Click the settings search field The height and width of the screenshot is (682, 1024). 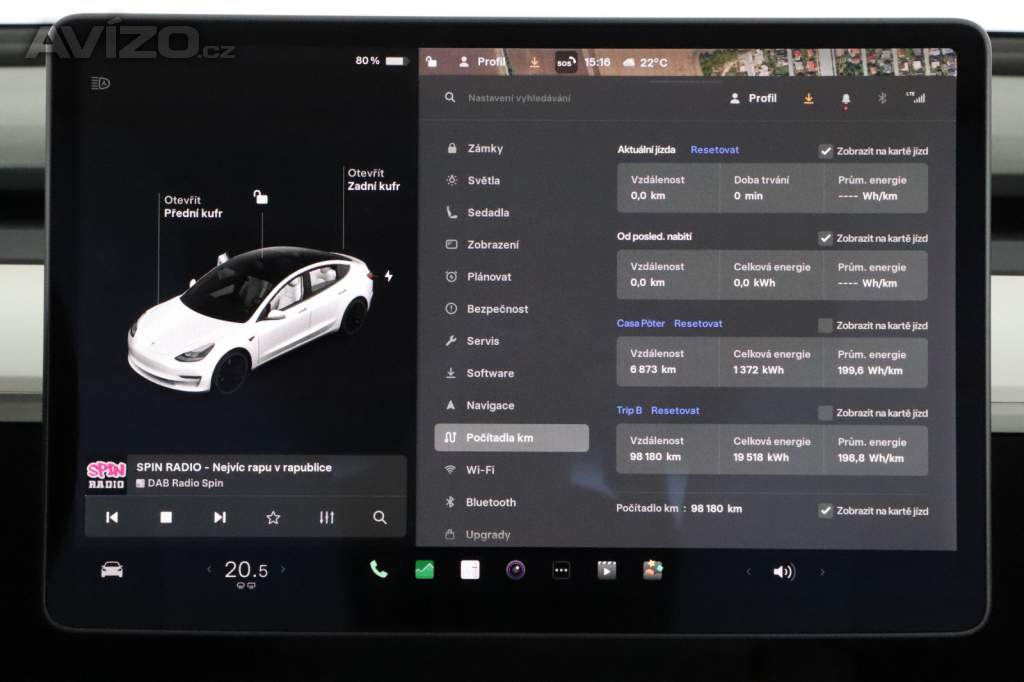tap(580, 99)
